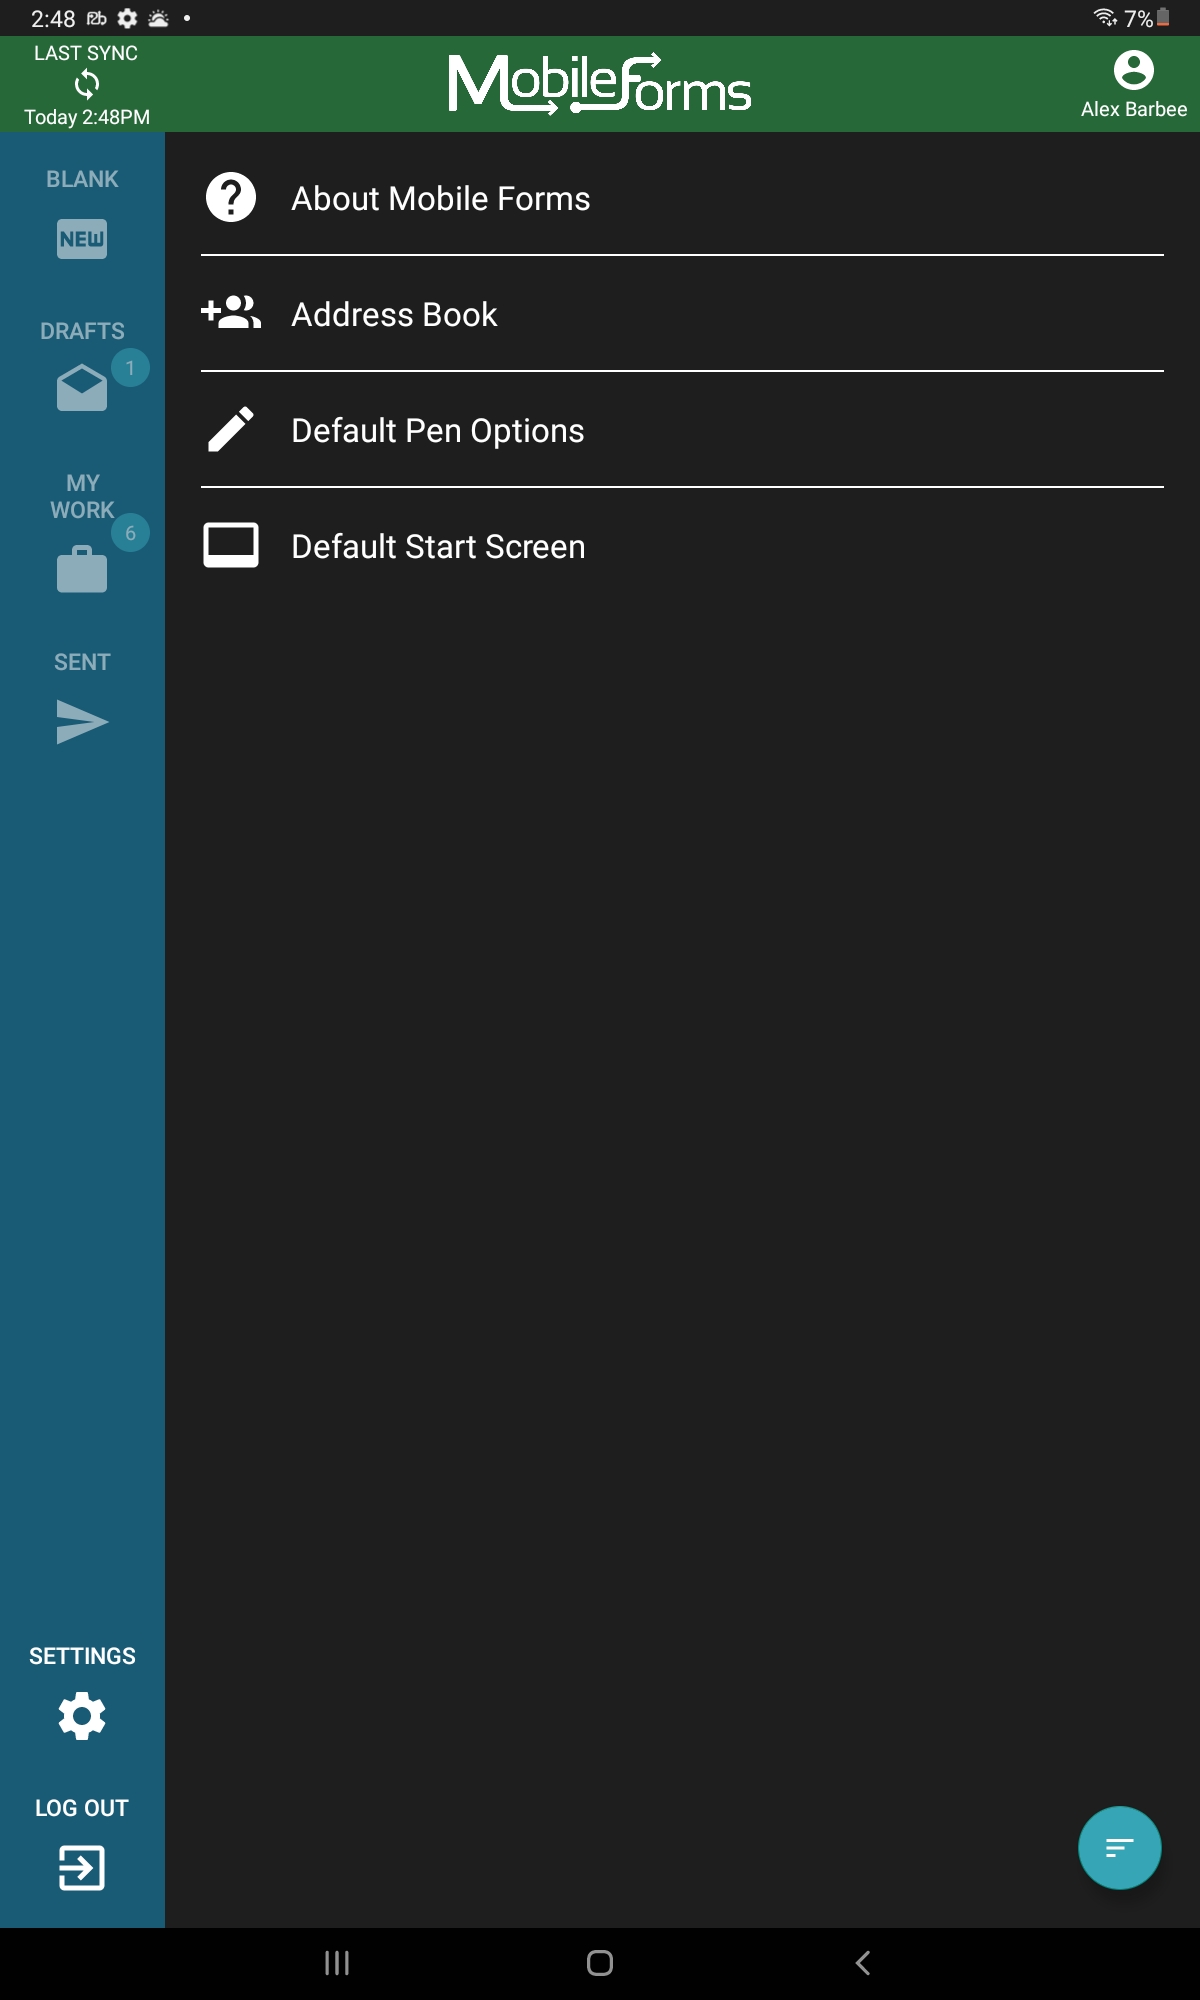Screen dimensions: 1200x2000
Task: Open the Alex Barbee profile icon
Action: [x=1133, y=70]
